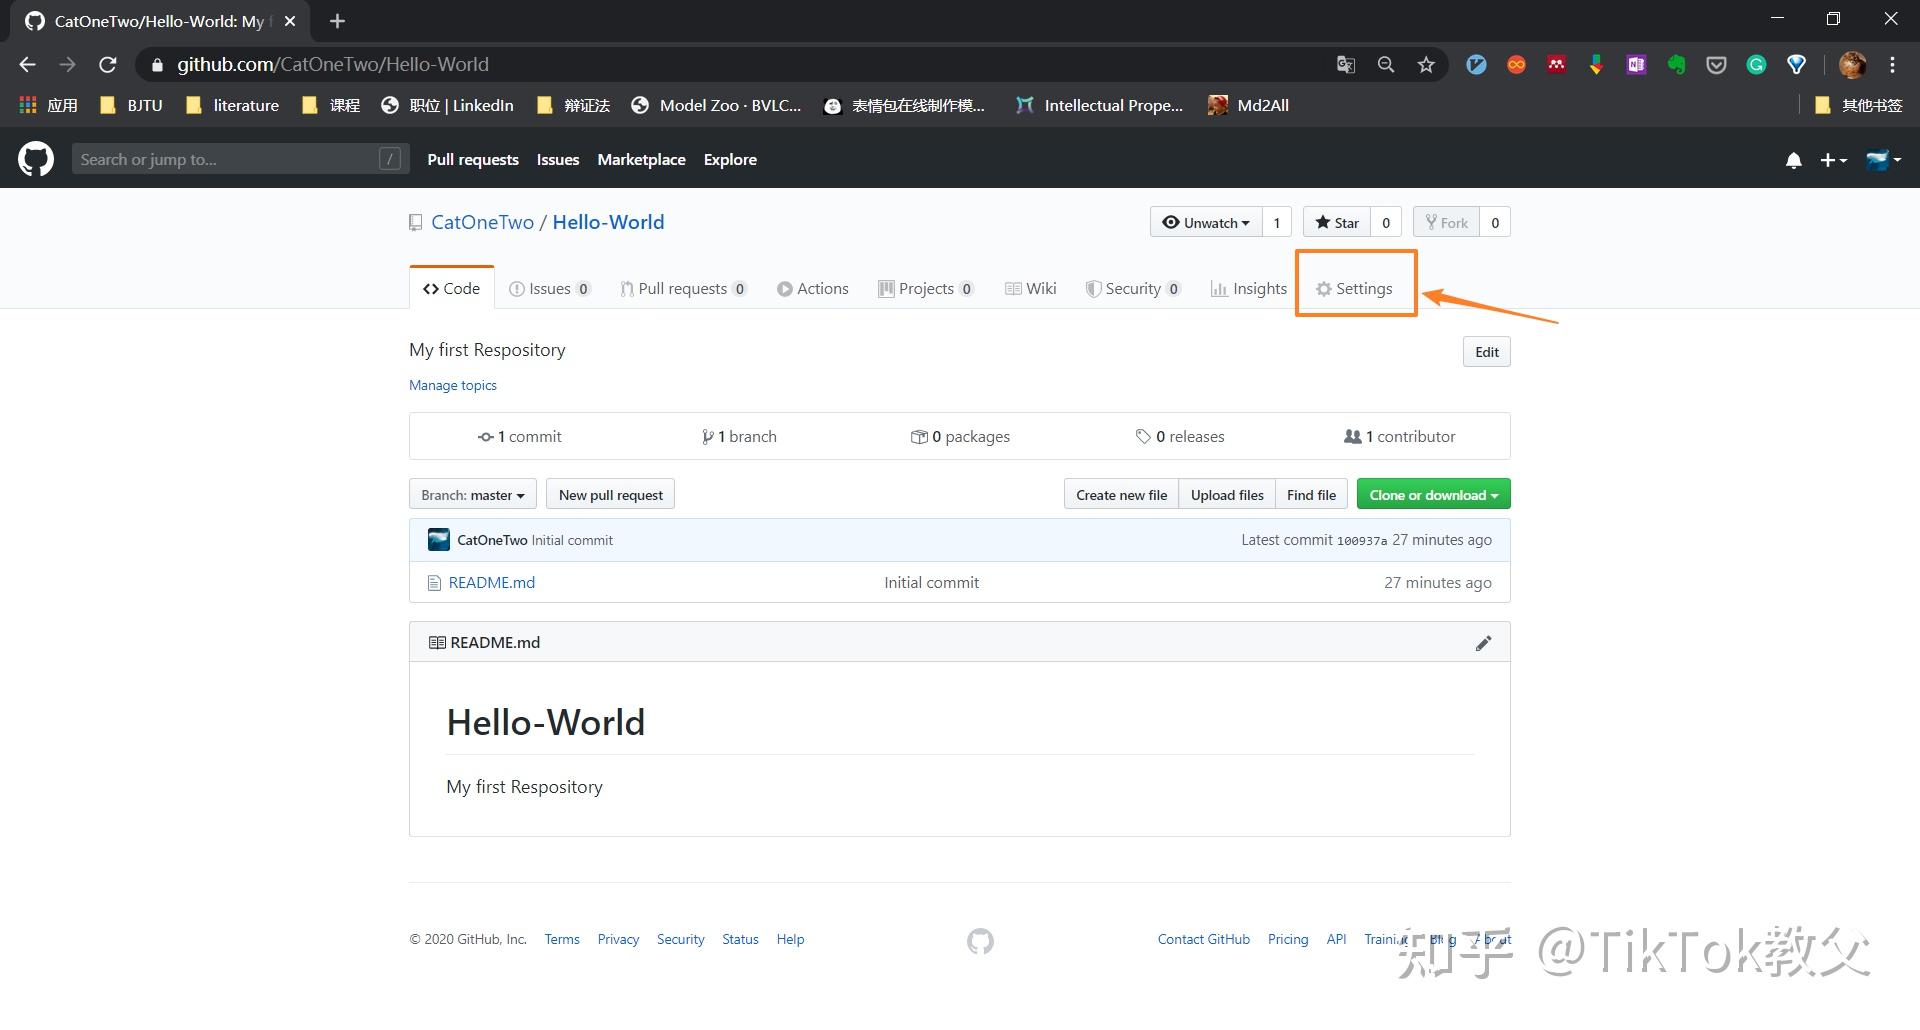
Task: Expand the Clone or download menu
Action: point(1433,495)
